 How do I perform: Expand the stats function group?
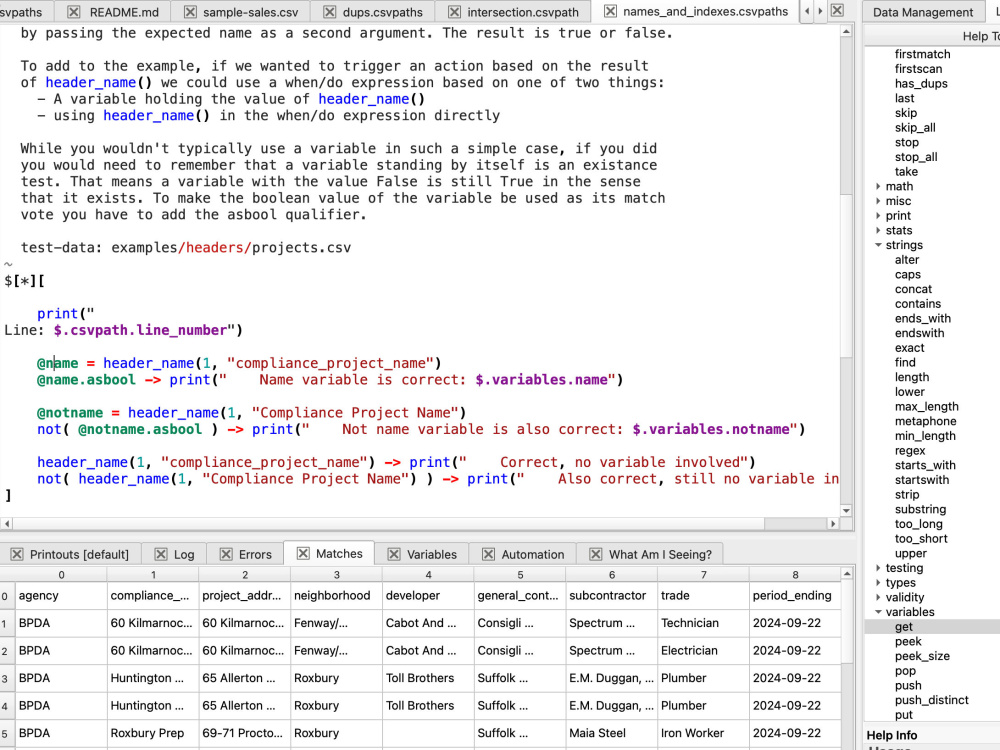[878, 230]
